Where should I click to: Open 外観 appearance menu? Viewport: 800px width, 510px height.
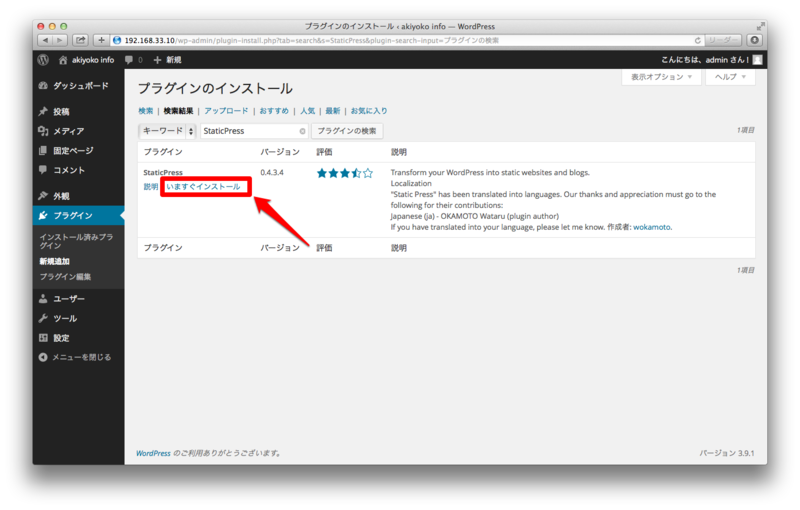coord(61,196)
